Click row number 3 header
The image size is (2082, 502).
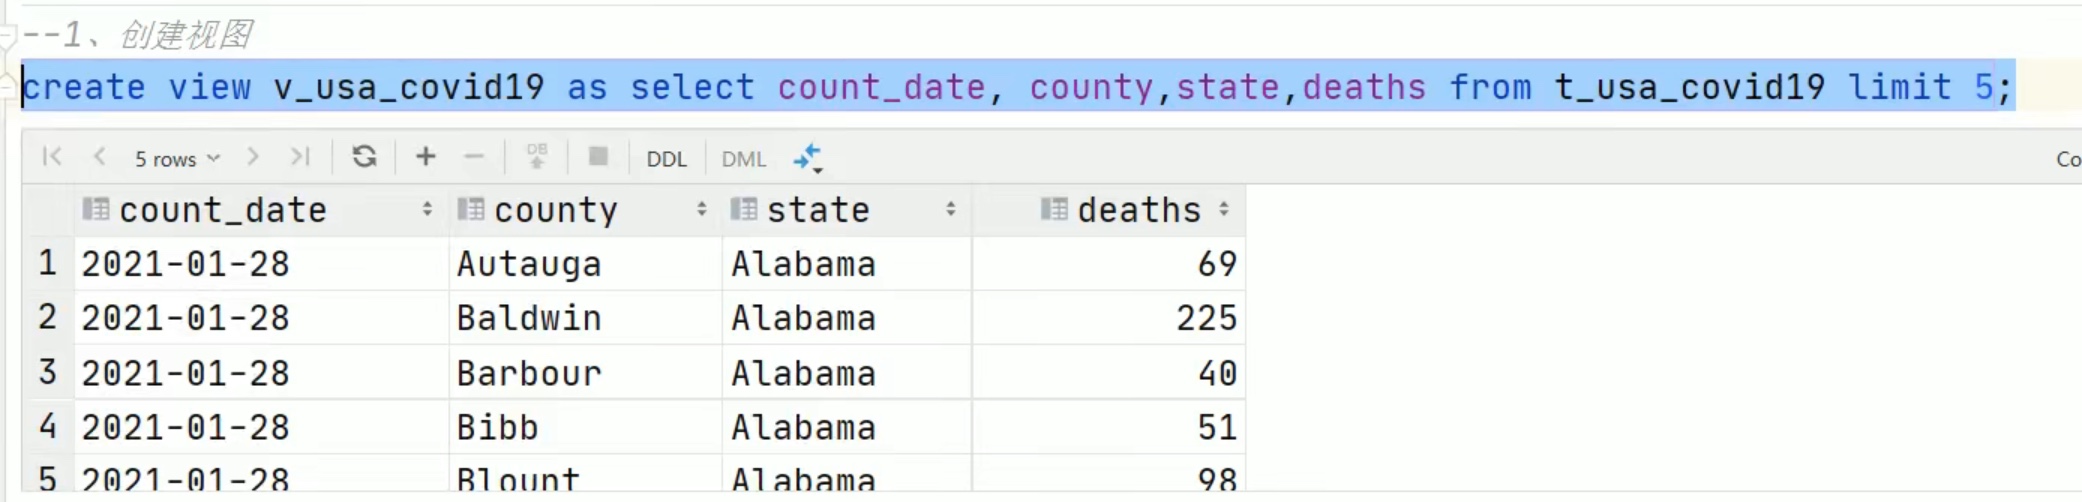48,372
